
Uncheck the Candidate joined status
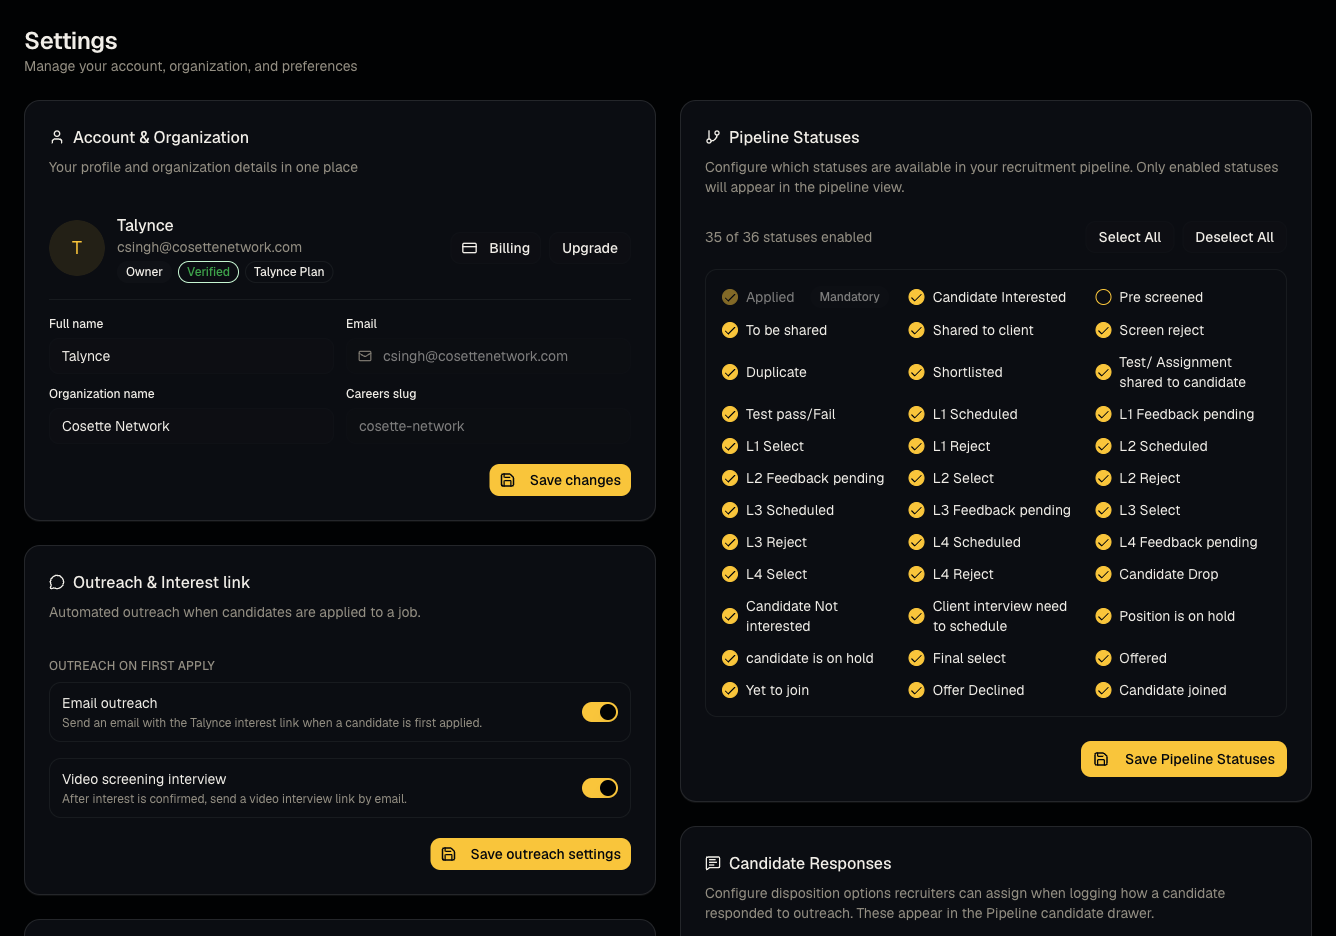point(1104,690)
